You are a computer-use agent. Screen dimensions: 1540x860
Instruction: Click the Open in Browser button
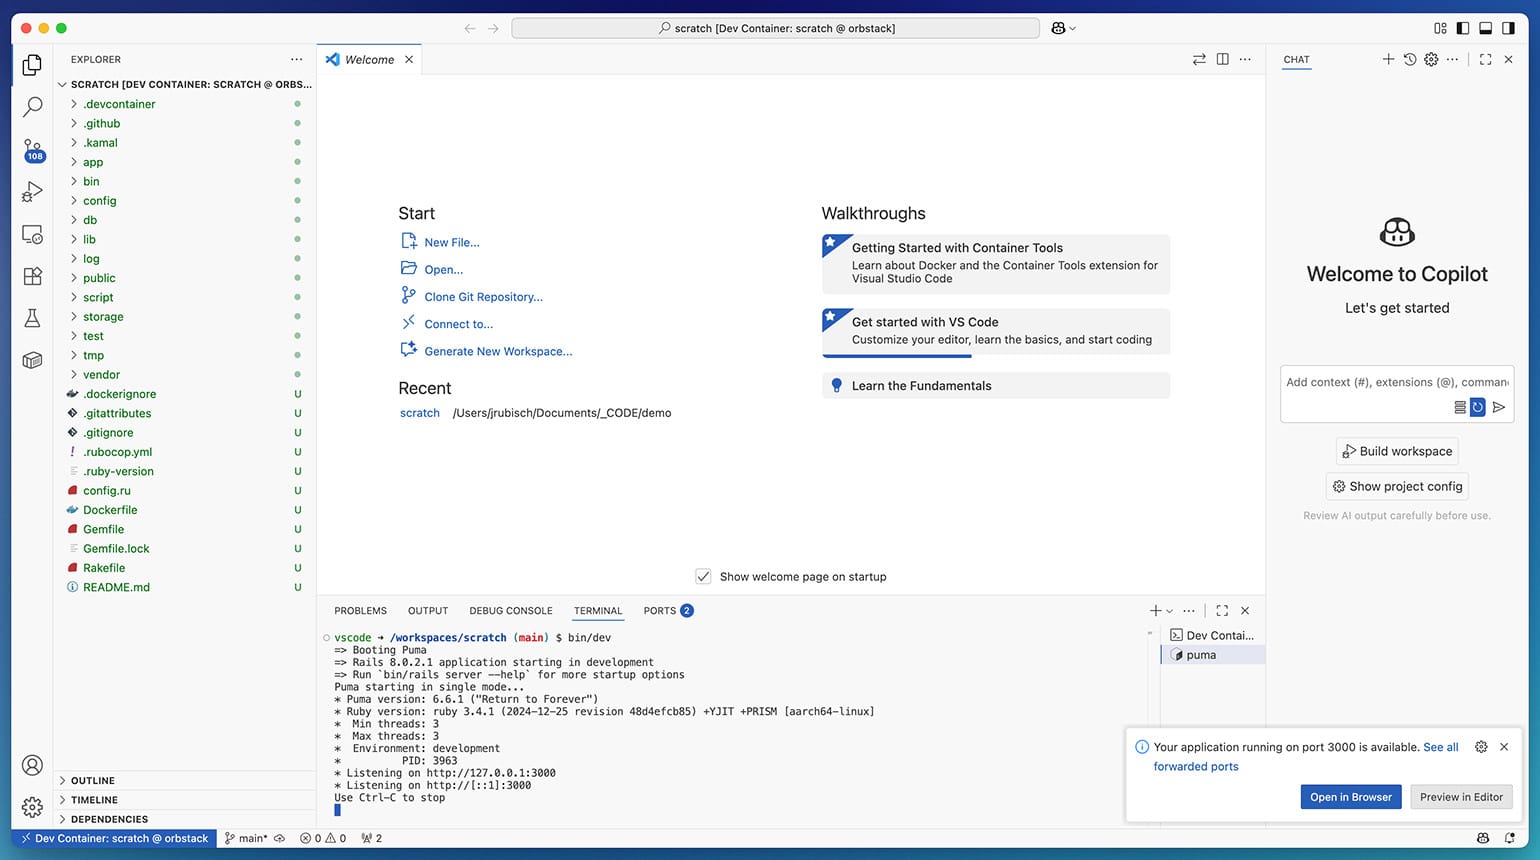[1350, 797]
